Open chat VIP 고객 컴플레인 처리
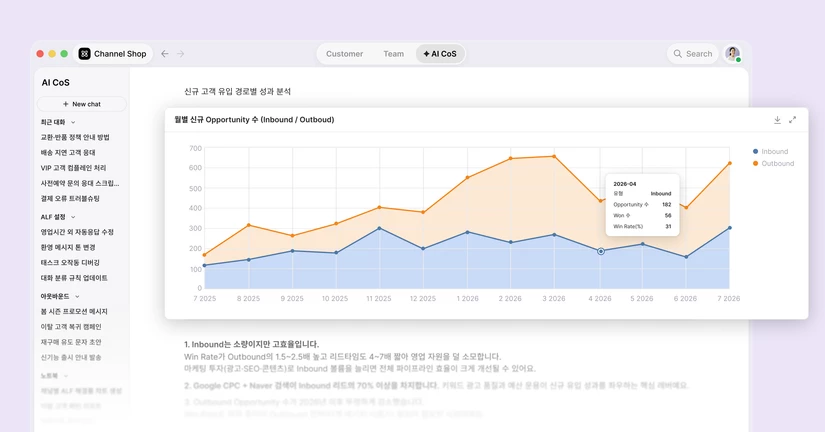This screenshot has height=432, width=825. click(74, 168)
